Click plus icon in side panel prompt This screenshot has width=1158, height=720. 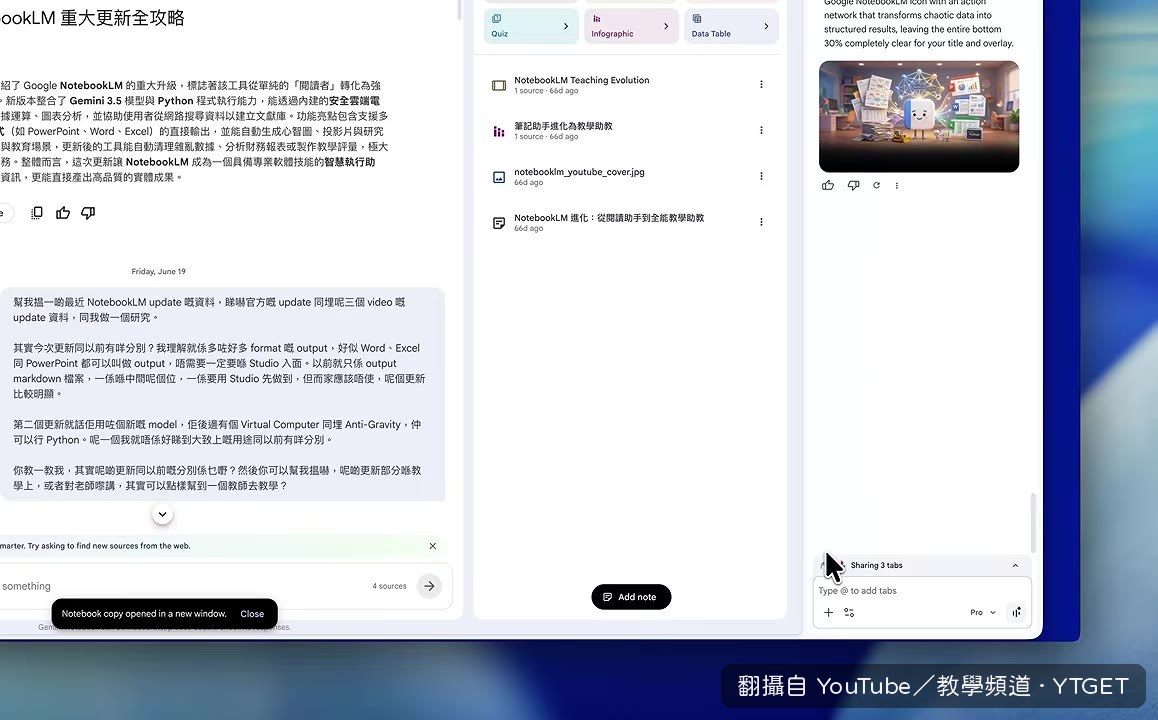pos(828,612)
